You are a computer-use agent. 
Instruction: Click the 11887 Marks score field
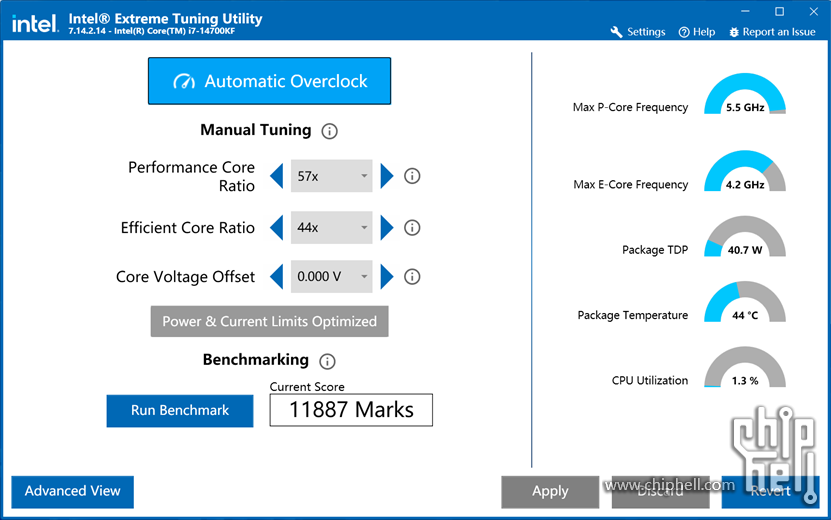351,410
